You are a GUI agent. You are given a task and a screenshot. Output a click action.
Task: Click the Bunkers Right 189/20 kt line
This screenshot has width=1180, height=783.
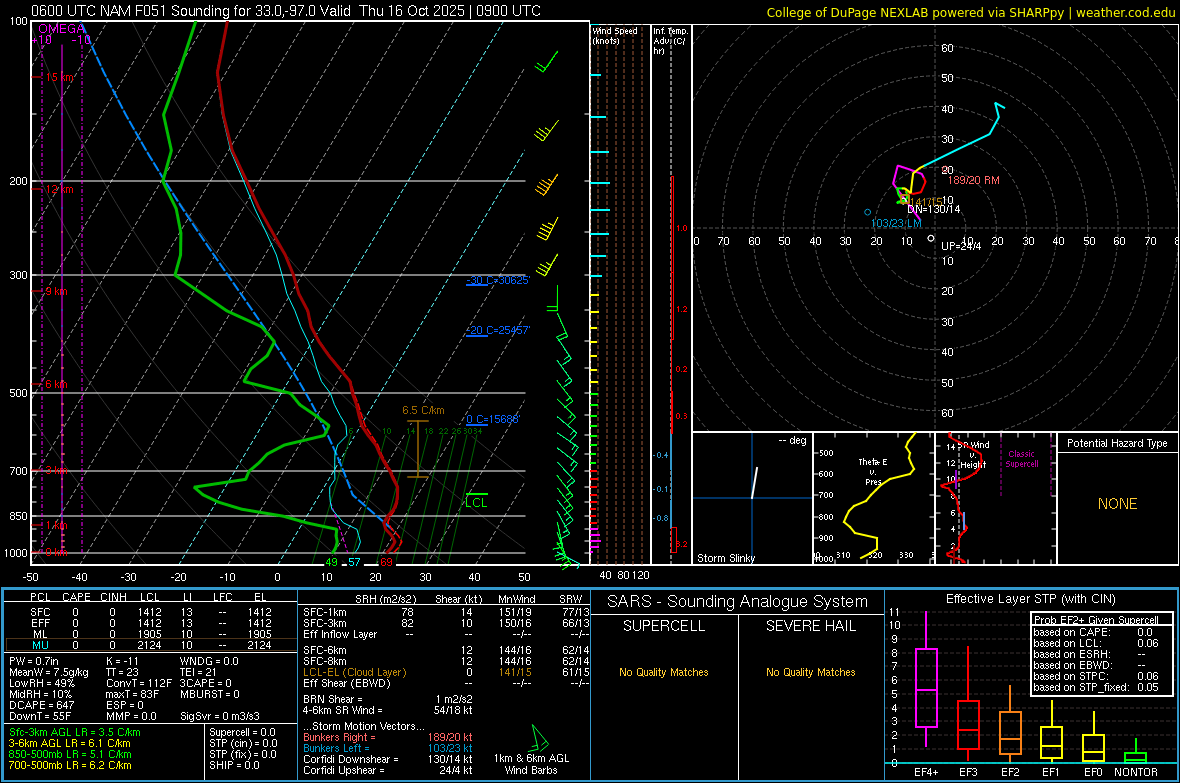click(388, 737)
